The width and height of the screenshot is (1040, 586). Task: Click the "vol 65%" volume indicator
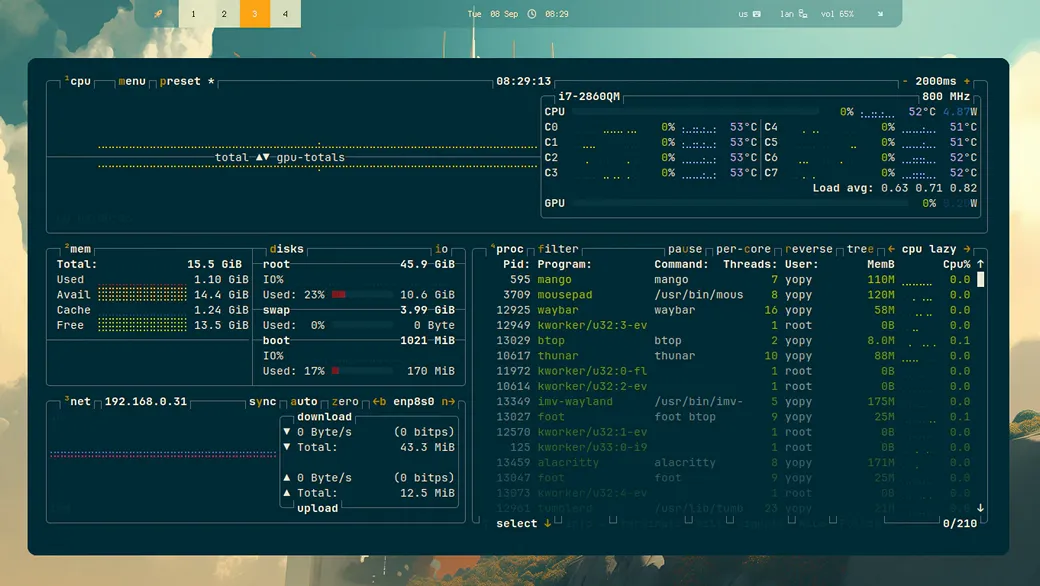coord(837,14)
